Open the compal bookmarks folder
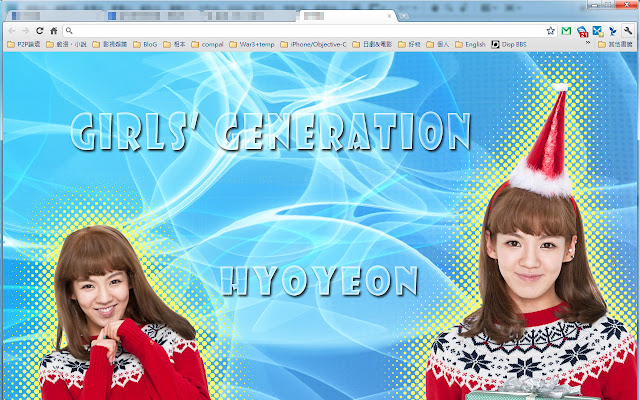640x400 pixels. pyautogui.click(x=207, y=44)
